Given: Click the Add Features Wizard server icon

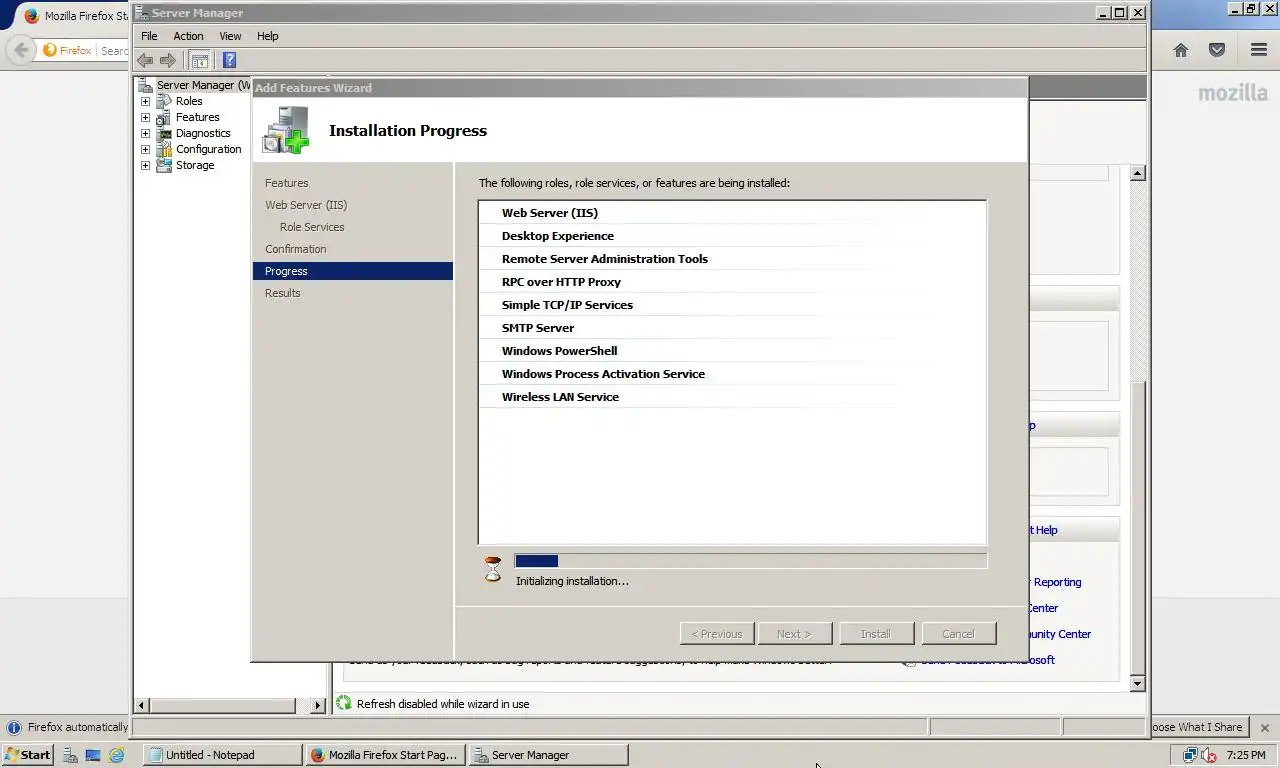Looking at the screenshot, I should pyautogui.click(x=286, y=129).
